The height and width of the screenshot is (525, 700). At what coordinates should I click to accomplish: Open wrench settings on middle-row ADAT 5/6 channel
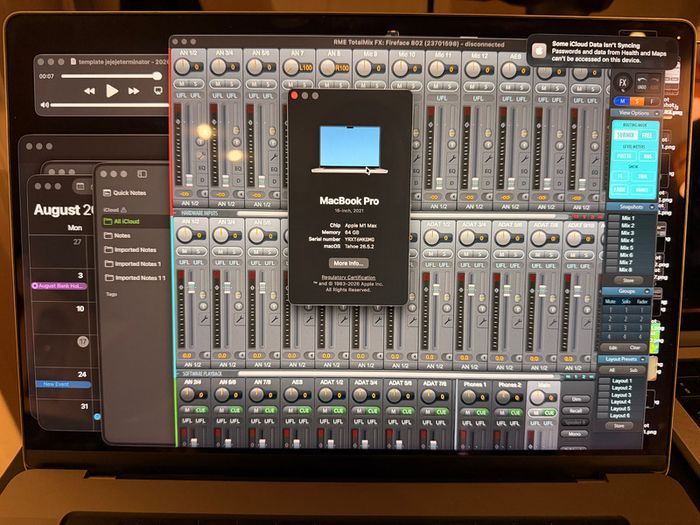518,321
